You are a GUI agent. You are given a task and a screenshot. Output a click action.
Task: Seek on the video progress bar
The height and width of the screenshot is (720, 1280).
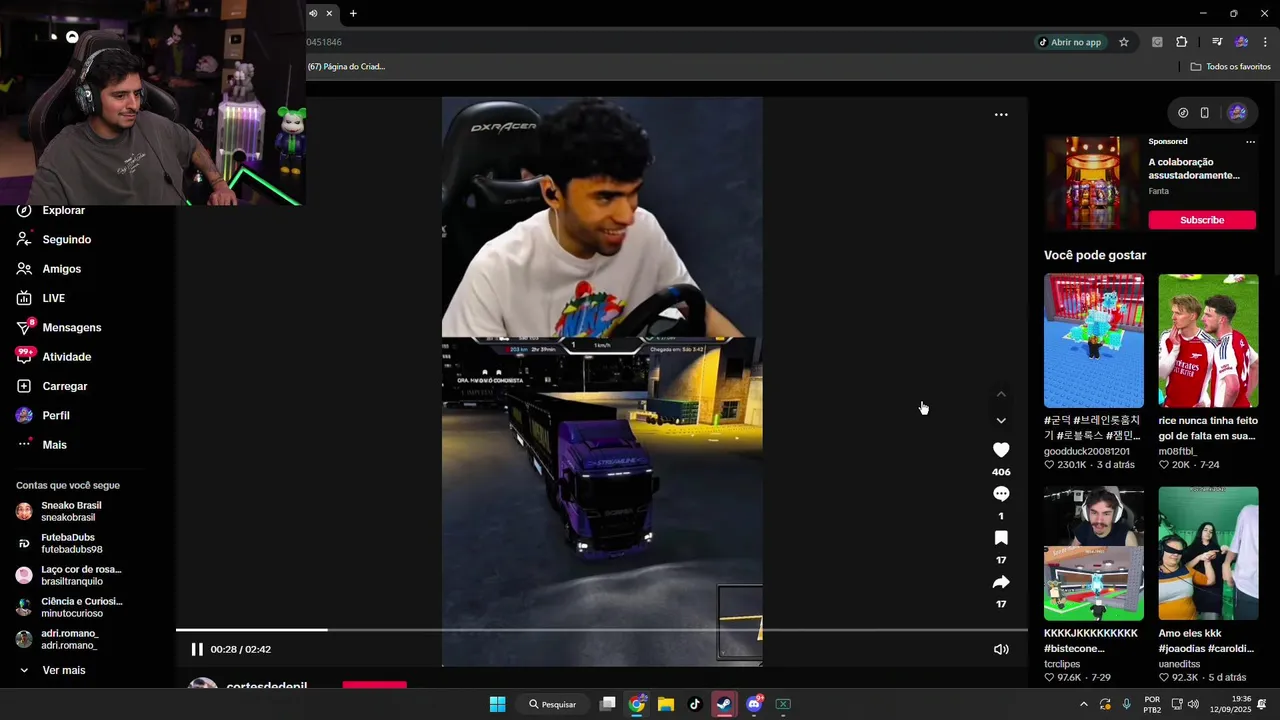coord(601,630)
